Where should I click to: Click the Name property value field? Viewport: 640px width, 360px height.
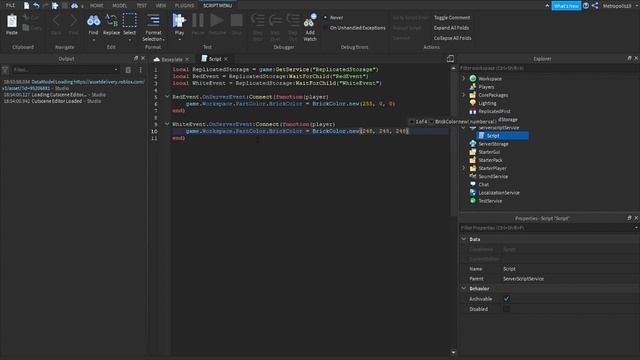coord(570,269)
